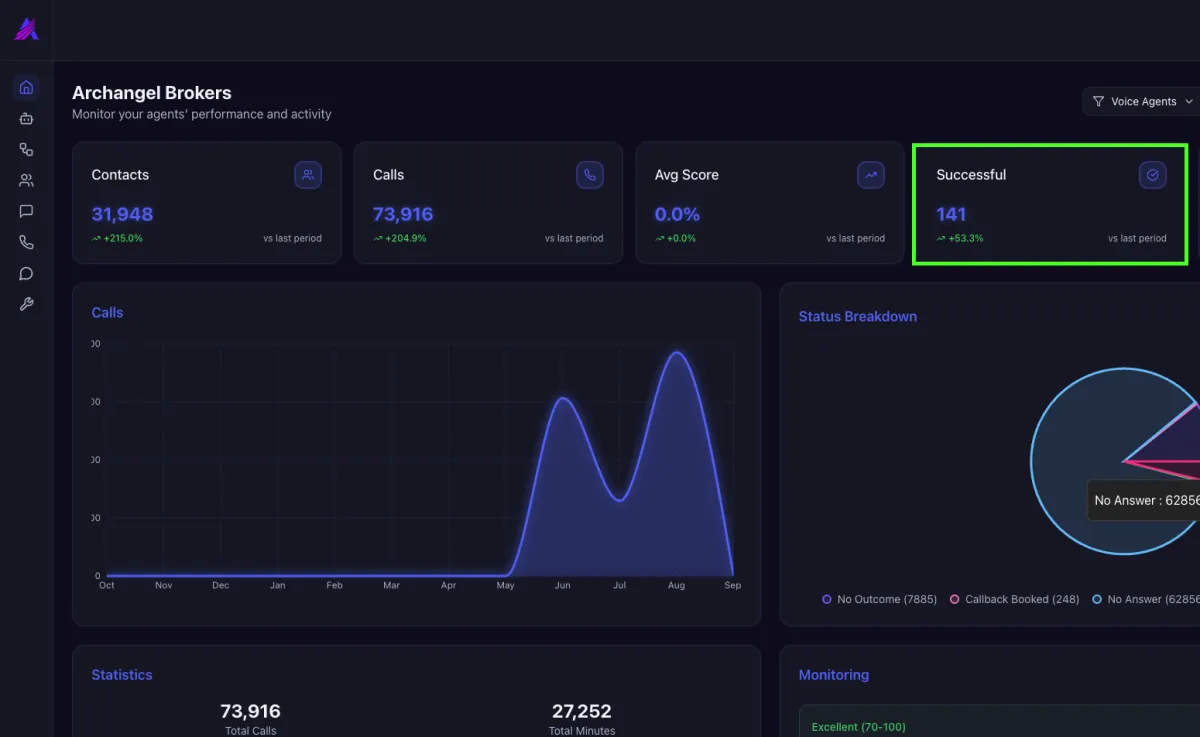Open the wrench tools icon in sidebar

click(x=26, y=305)
